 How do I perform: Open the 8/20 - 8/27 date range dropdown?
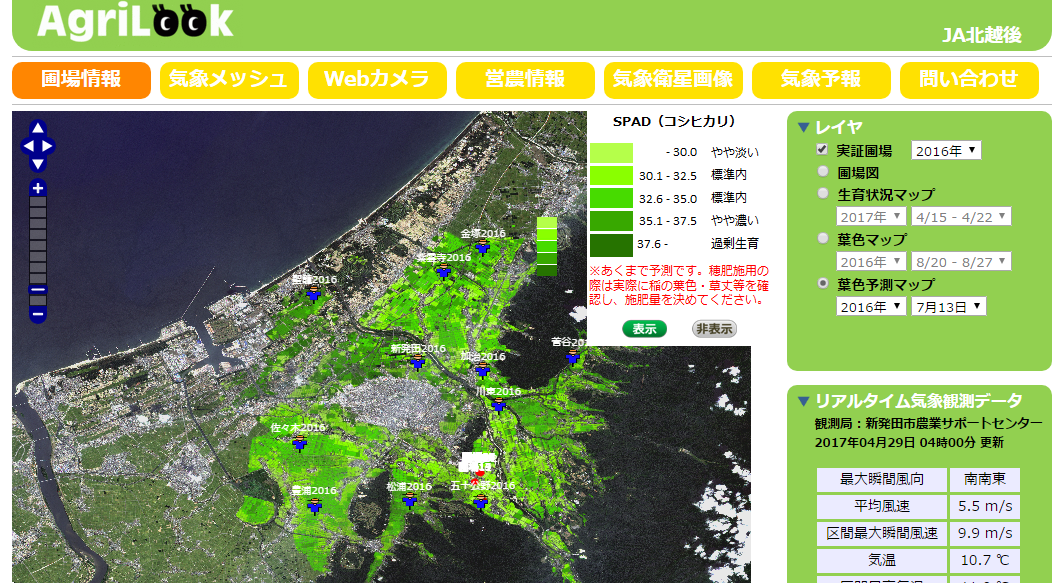click(x=961, y=262)
